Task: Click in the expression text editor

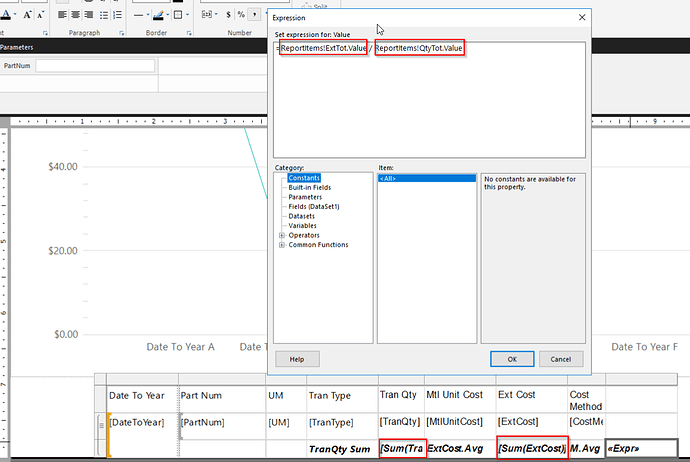Action: pyautogui.click(x=429, y=100)
